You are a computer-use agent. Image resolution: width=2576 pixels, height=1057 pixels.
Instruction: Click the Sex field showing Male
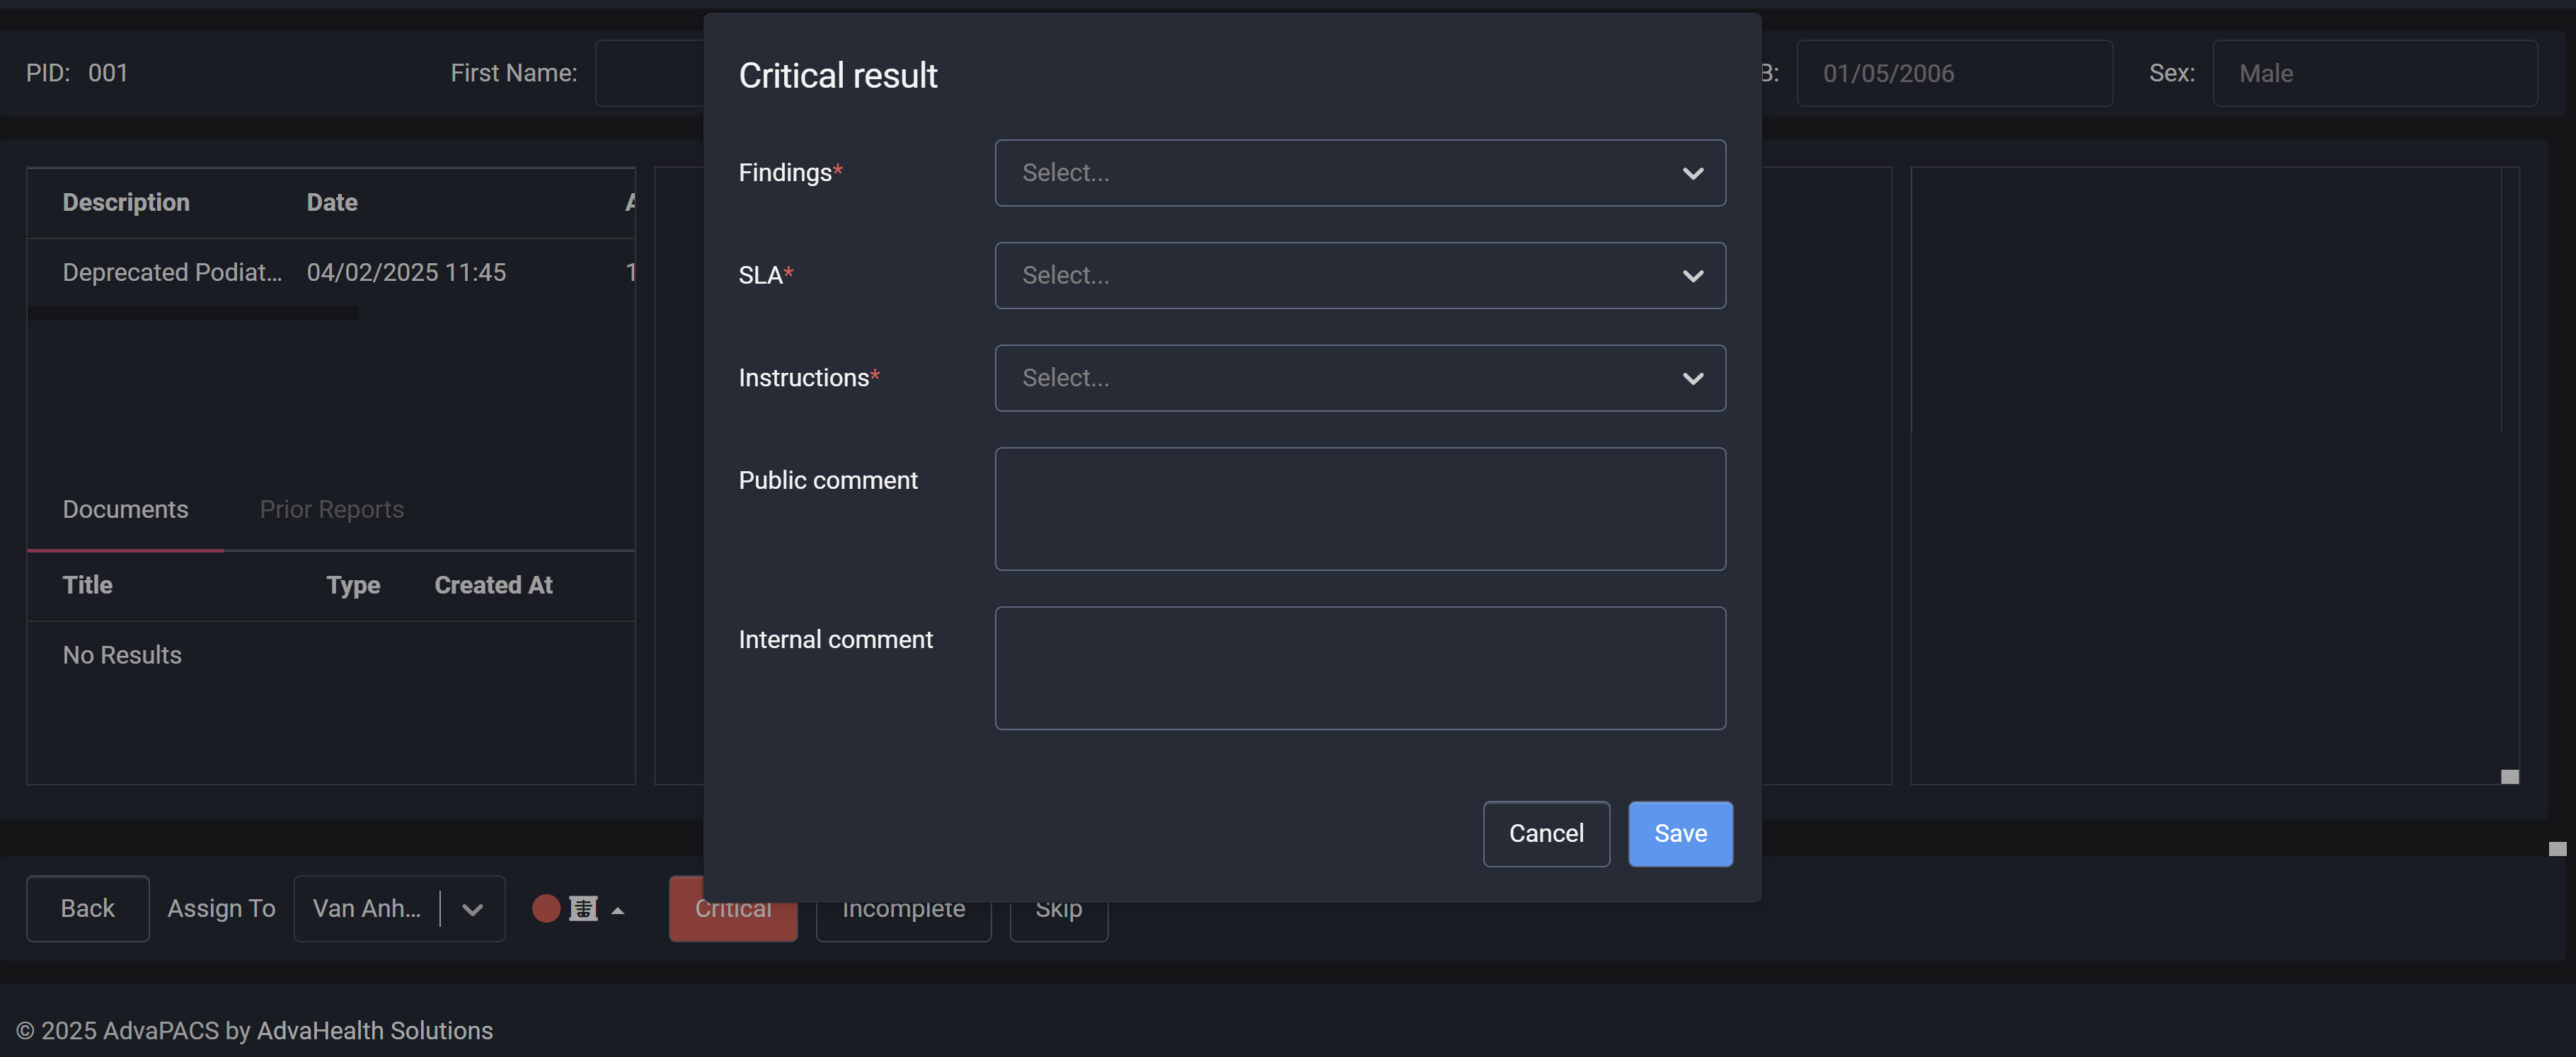pyautogui.click(x=2374, y=73)
